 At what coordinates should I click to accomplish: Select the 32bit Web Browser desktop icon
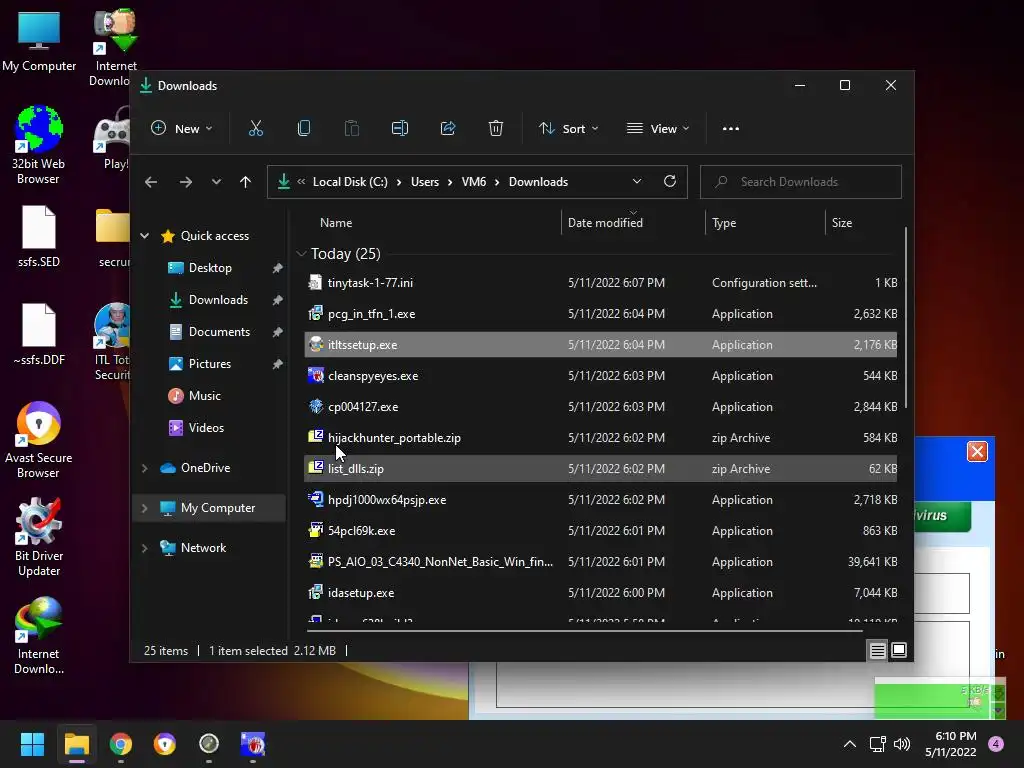[39, 145]
